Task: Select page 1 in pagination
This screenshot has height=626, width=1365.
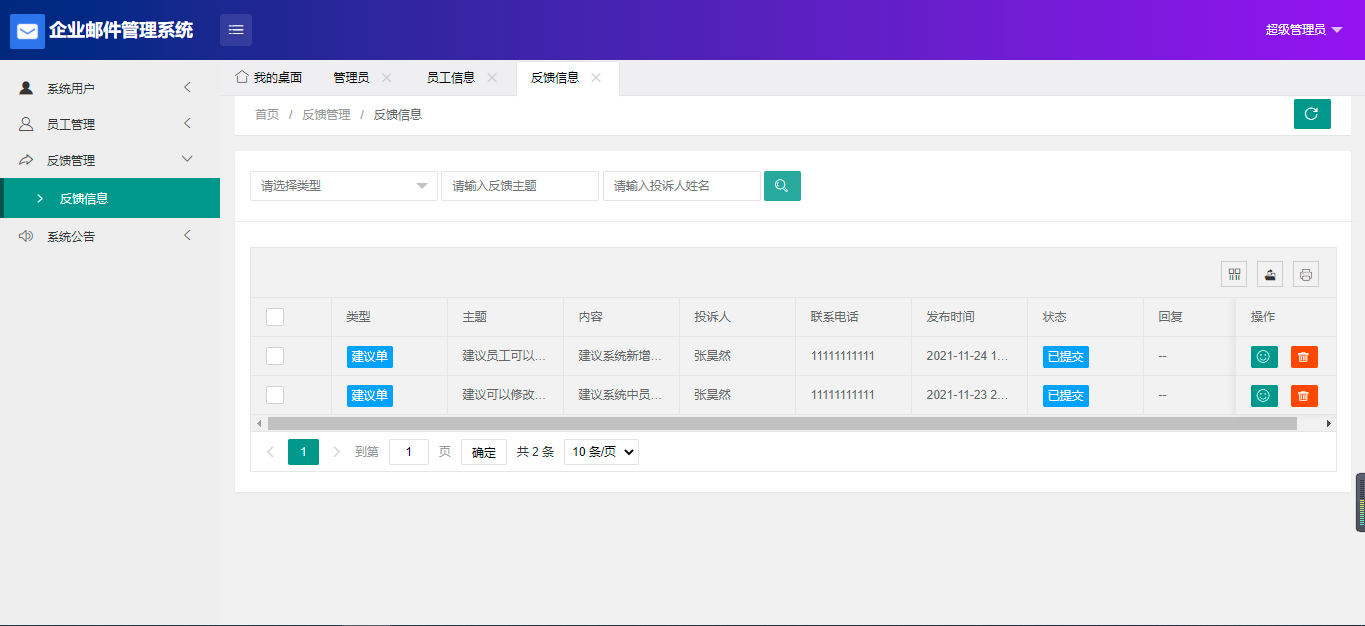Action: pyautogui.click(x=303, y=452)
